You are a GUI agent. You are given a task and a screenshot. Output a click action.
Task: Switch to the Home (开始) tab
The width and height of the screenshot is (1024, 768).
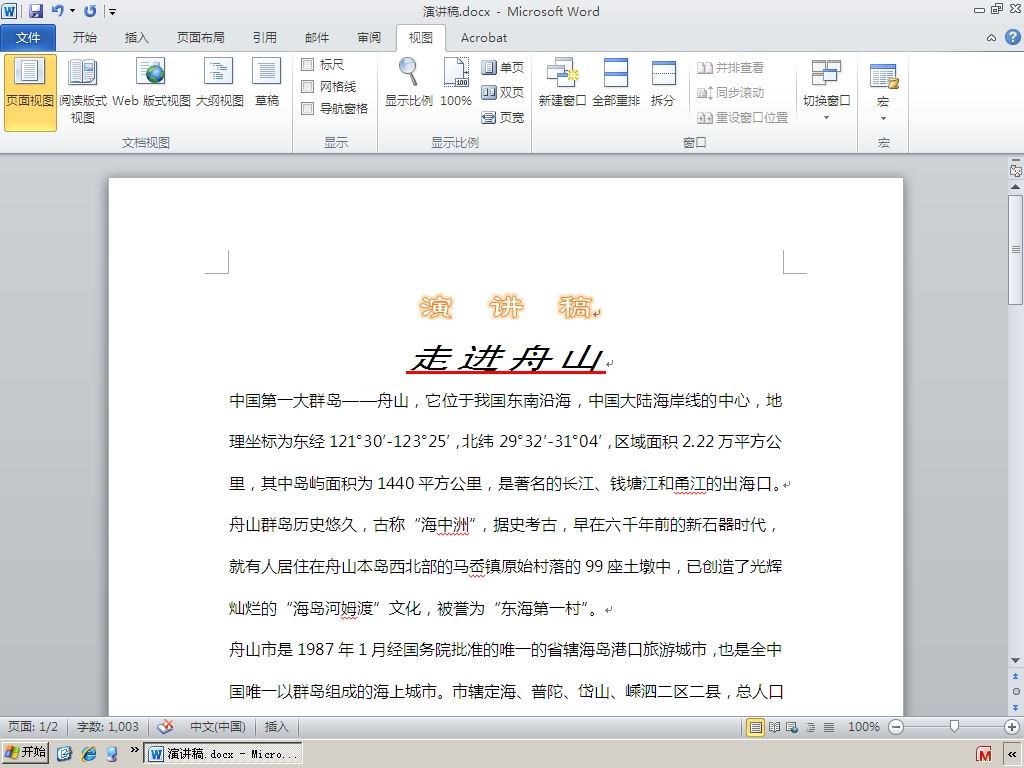point(84,38)
